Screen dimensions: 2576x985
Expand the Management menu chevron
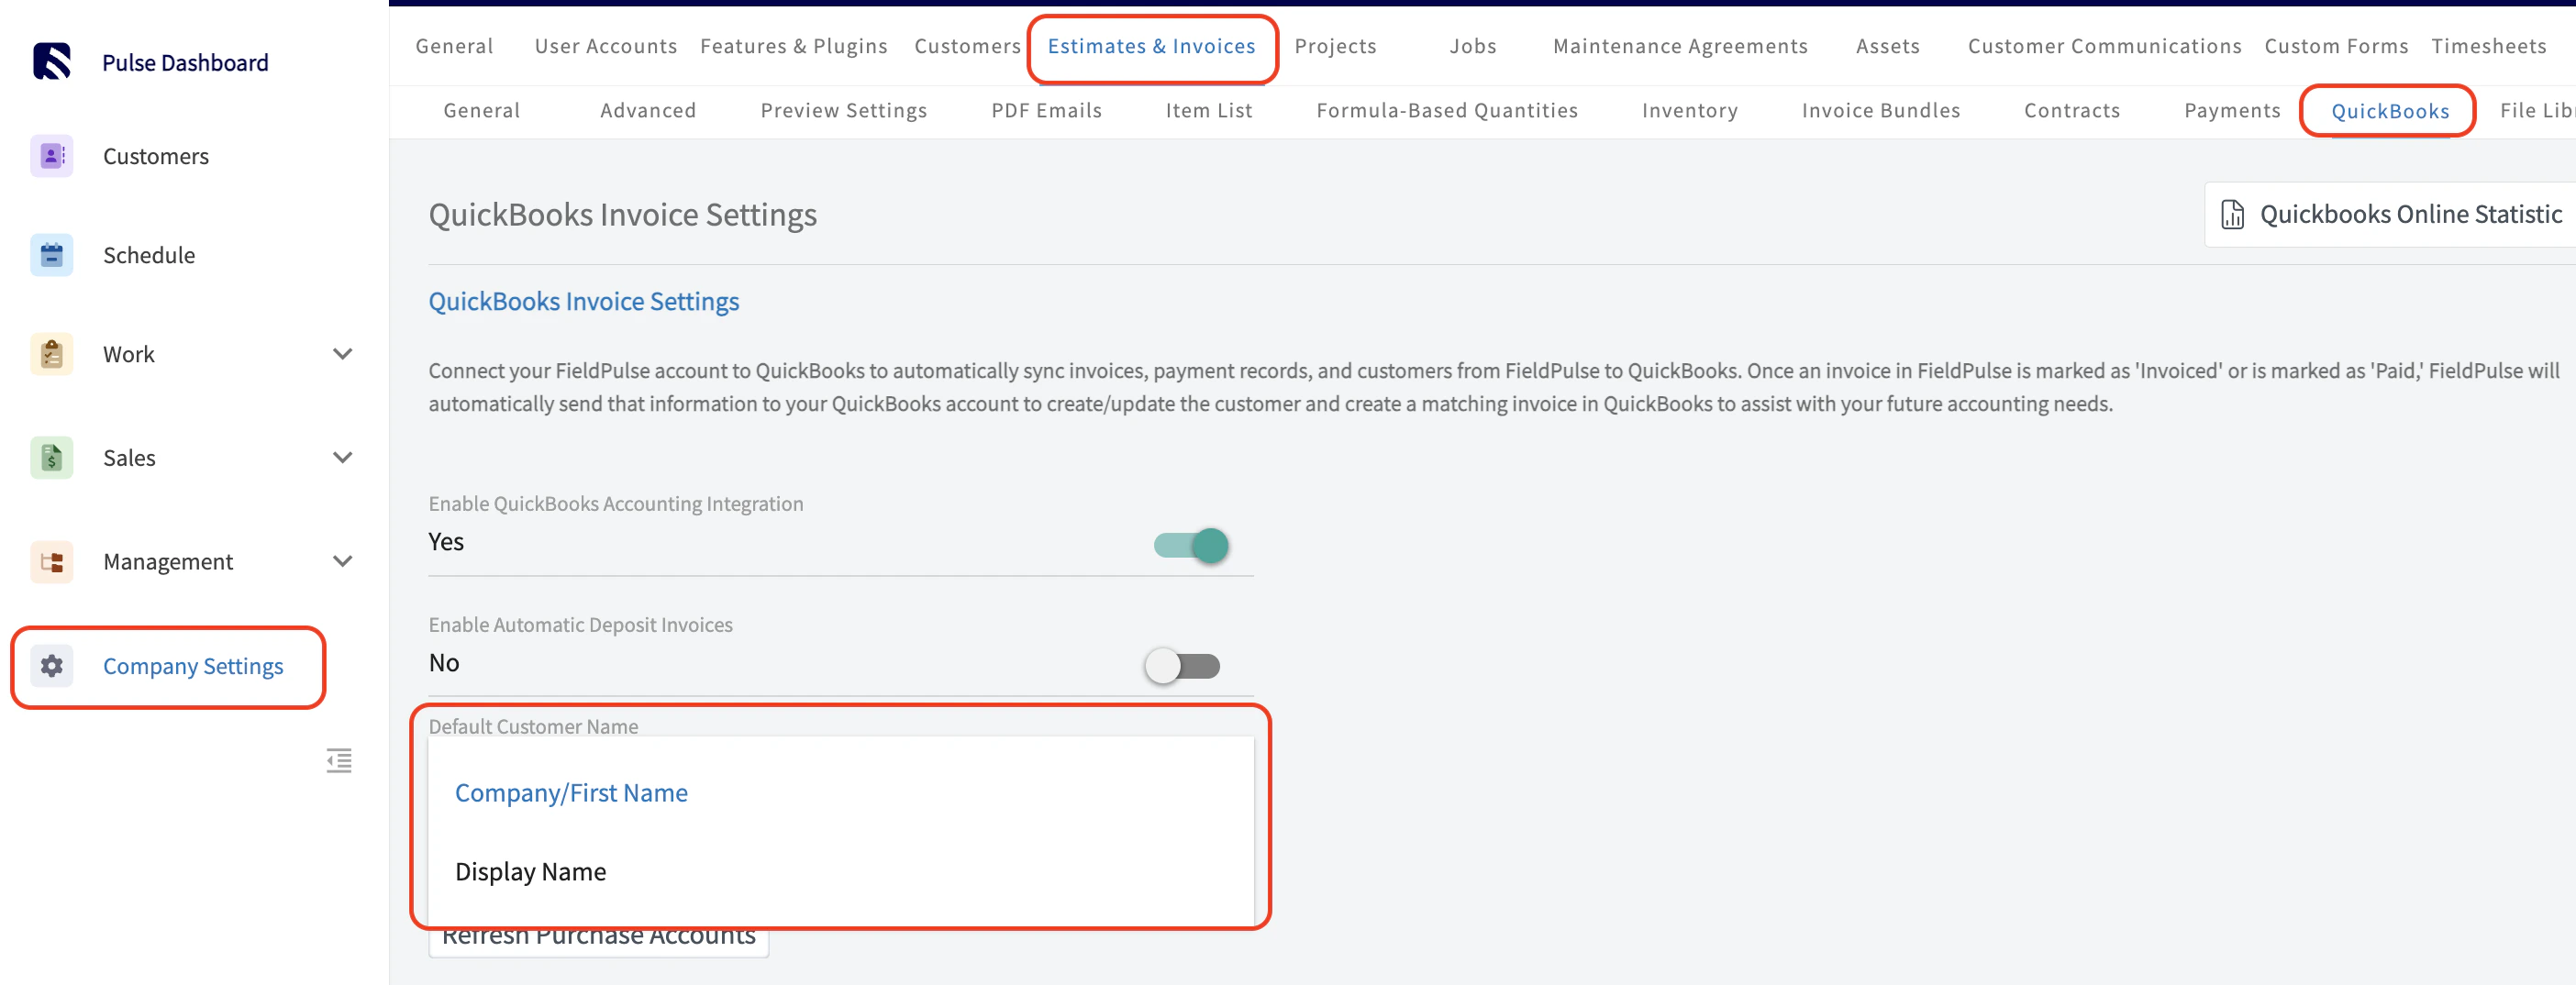click(x=342, y=562)
